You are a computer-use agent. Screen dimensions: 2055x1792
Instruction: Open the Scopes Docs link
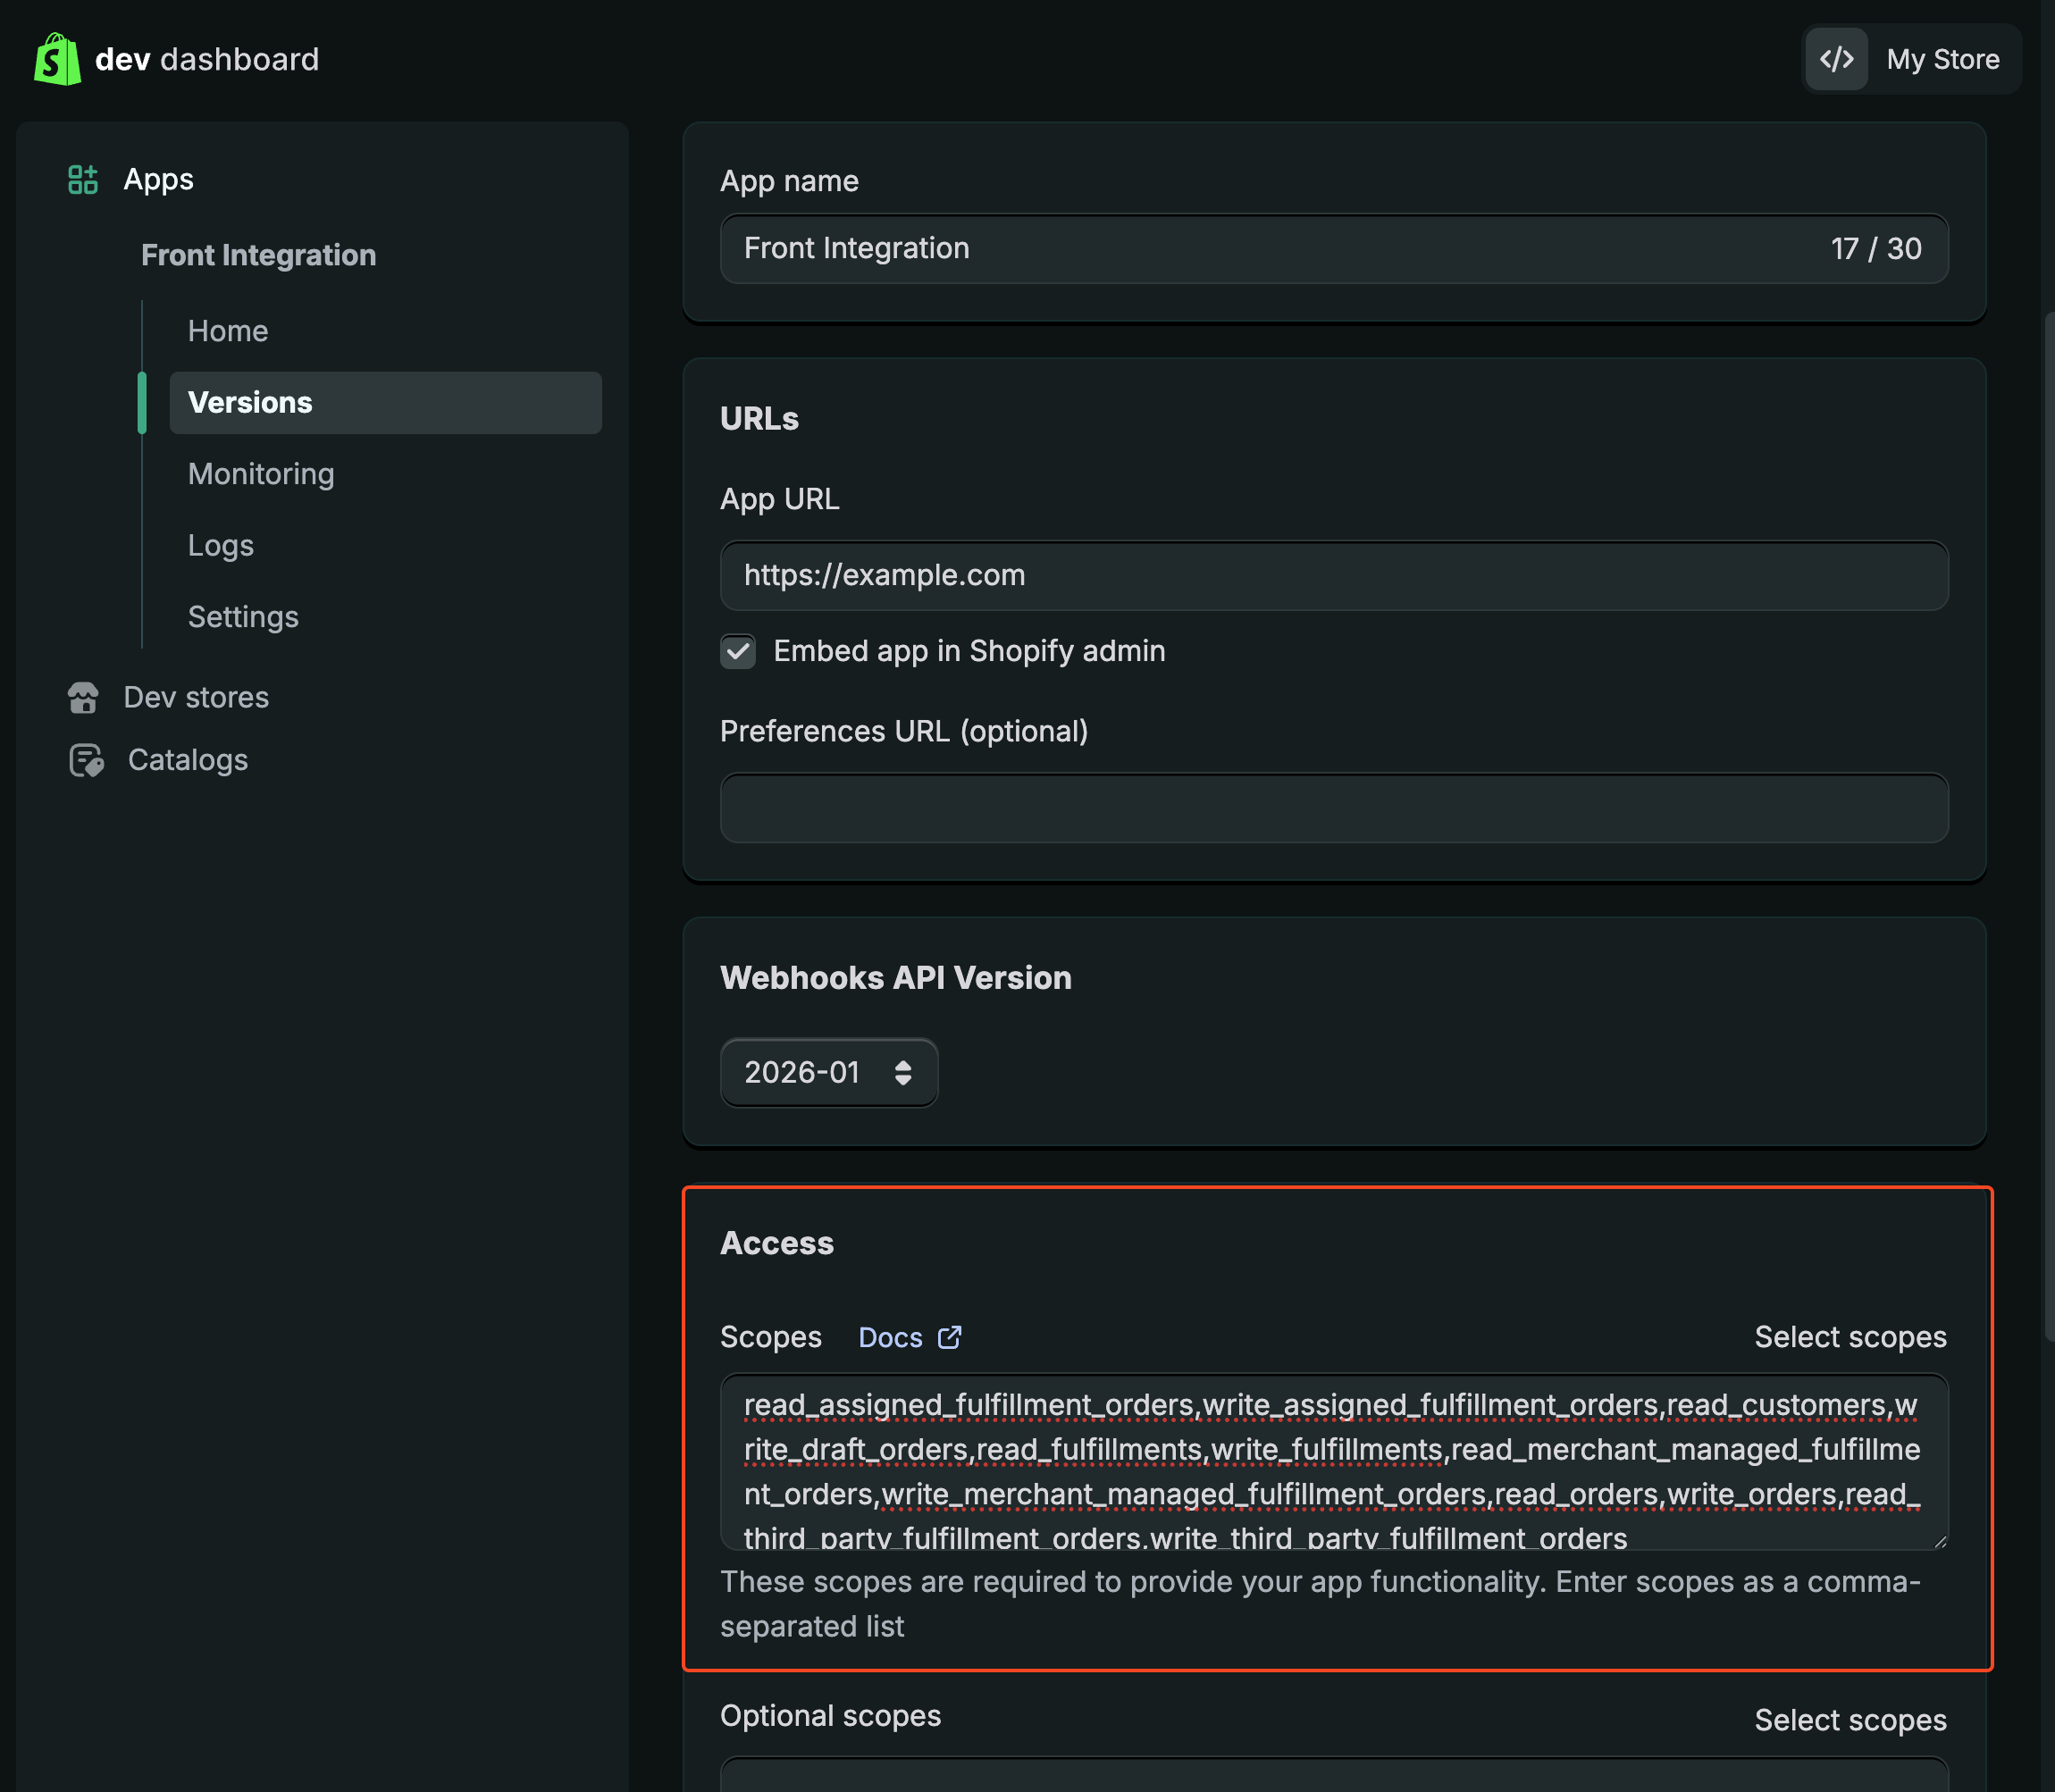click(890, 1337)
